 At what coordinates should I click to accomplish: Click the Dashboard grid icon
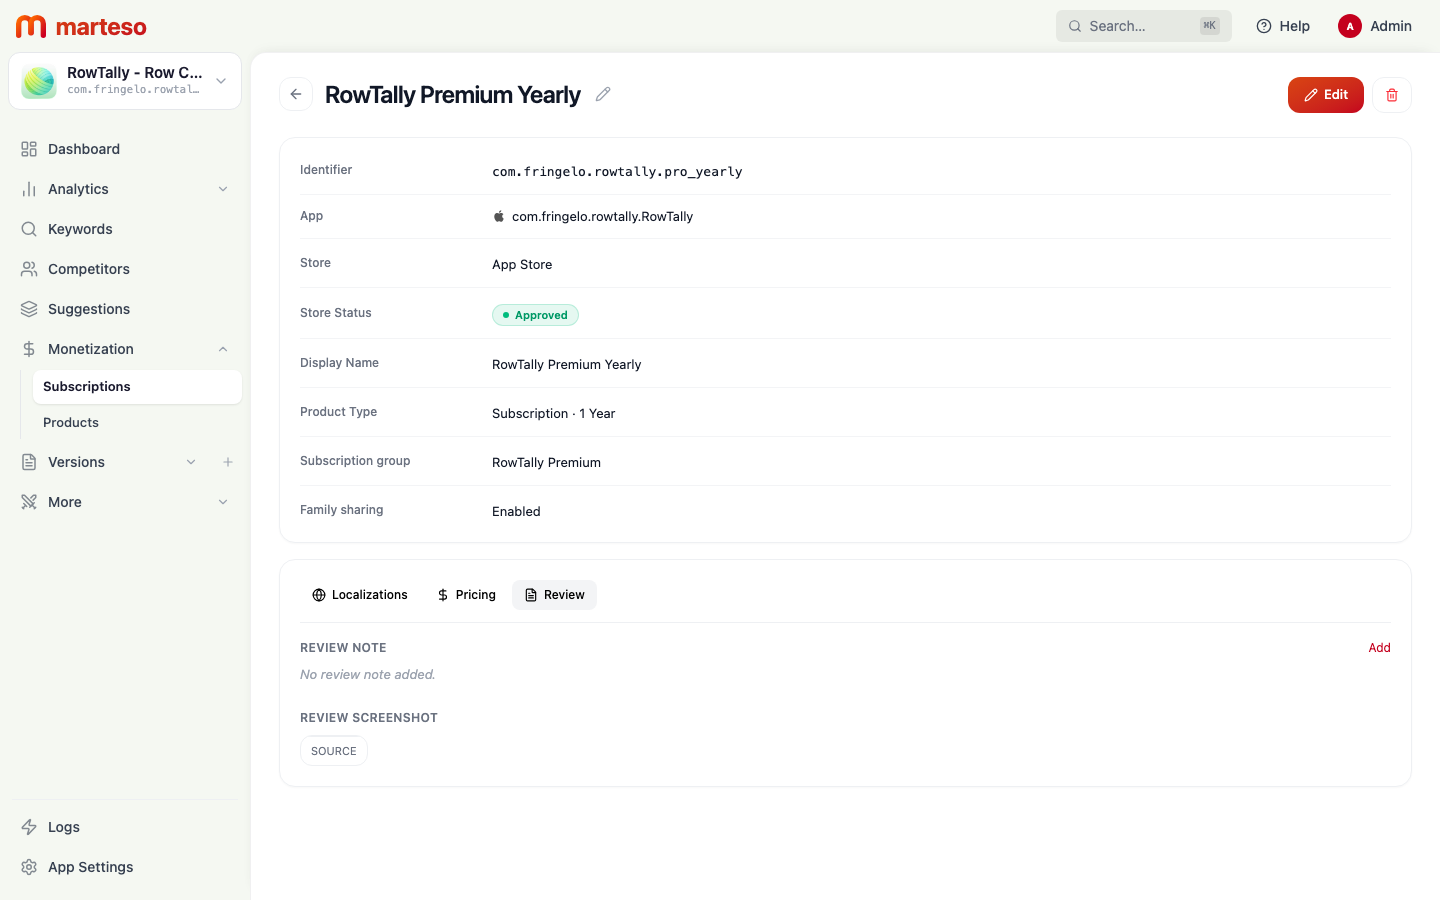coord(29,149)
